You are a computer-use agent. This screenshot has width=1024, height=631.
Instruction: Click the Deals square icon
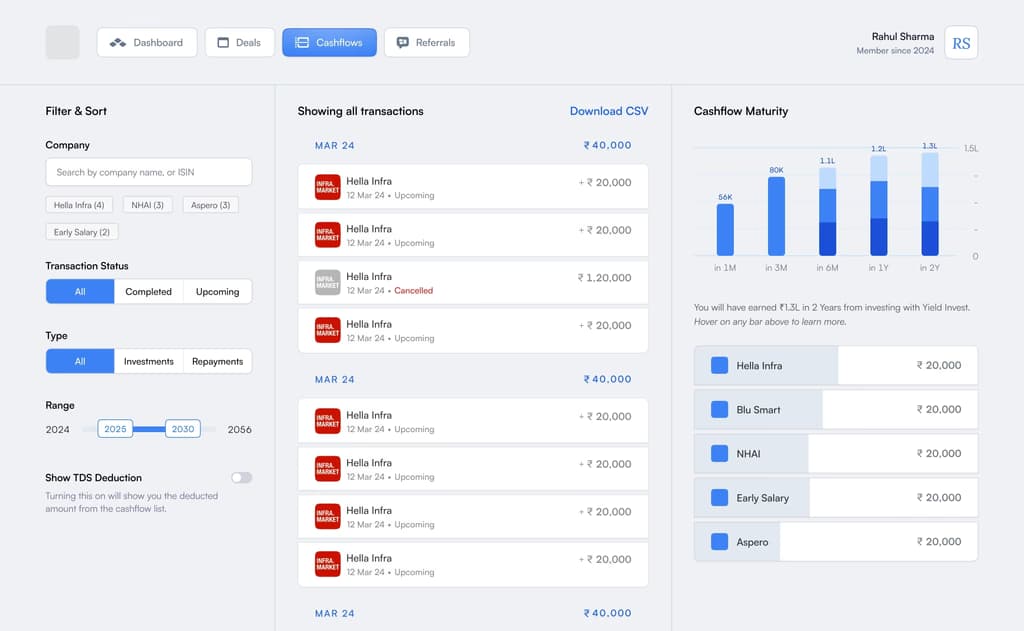pyautogui.click(x=223, y=42)
